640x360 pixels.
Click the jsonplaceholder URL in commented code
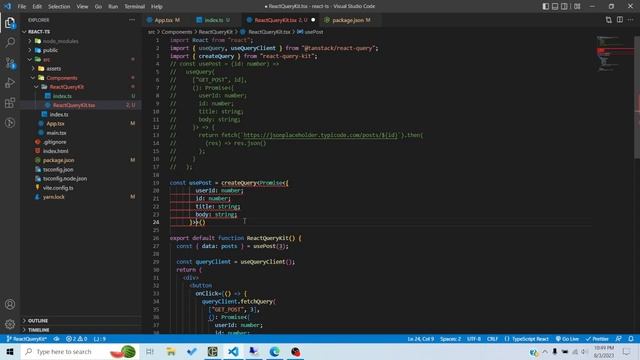320,135
